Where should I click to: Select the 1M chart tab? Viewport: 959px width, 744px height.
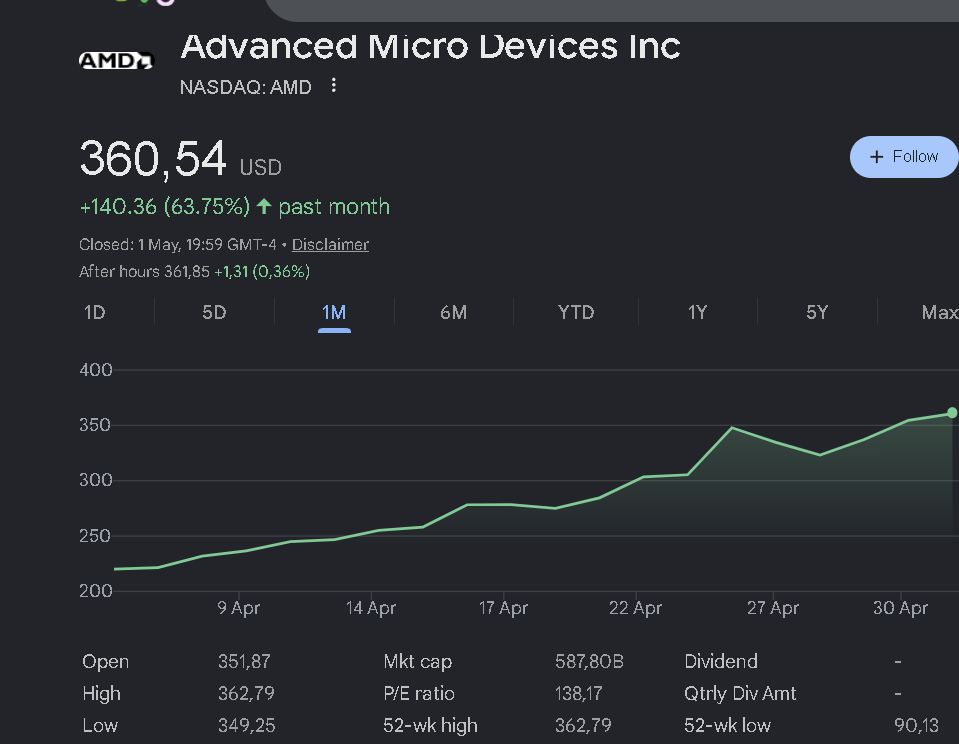coord(334,313)
